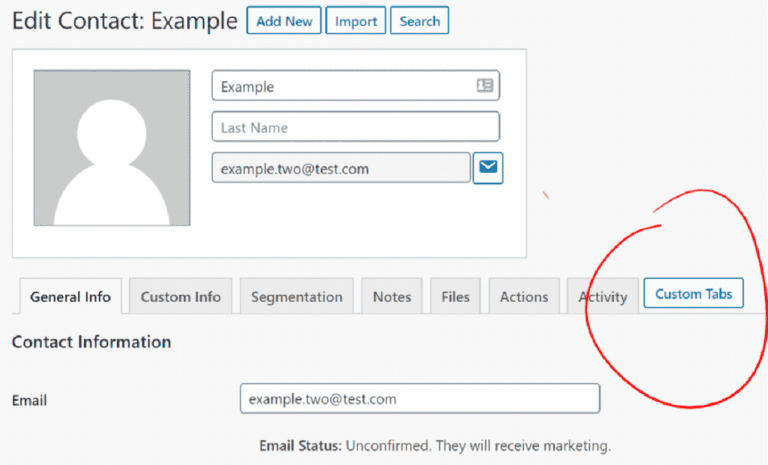Click the contact avatar placeholder image
Viewport: 768px width, 465px height.
tap(112, 148)
